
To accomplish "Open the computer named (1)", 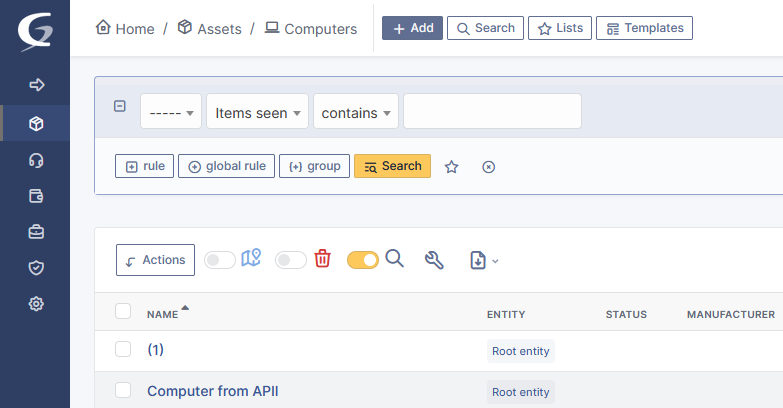I will [155, 350].
